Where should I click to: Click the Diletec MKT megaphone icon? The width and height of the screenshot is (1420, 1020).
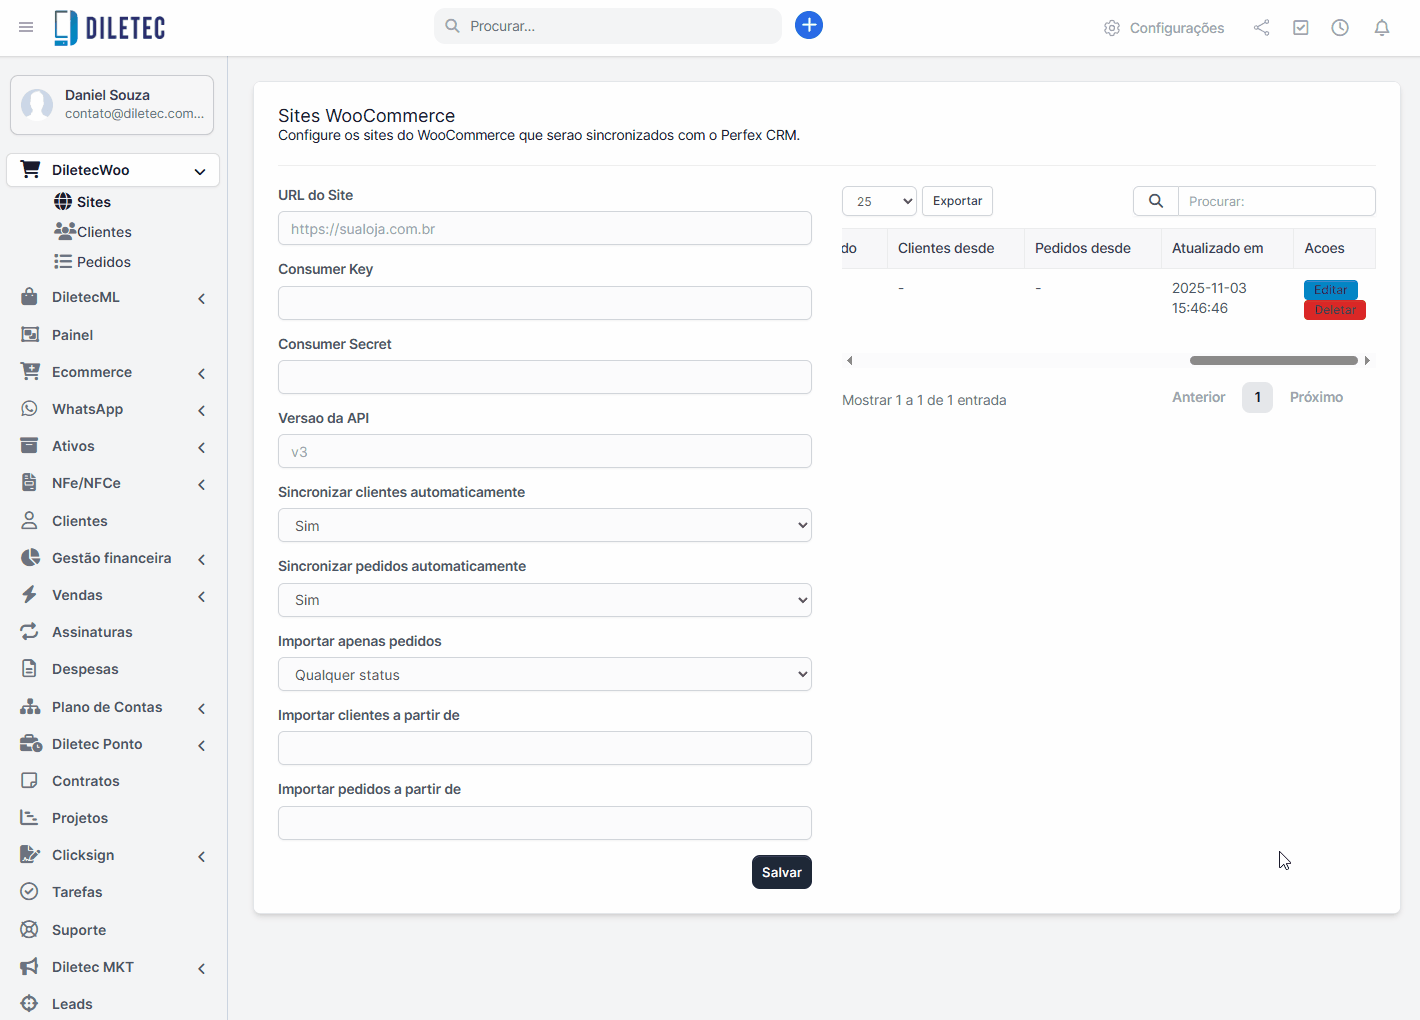click(x=30, y=967)
